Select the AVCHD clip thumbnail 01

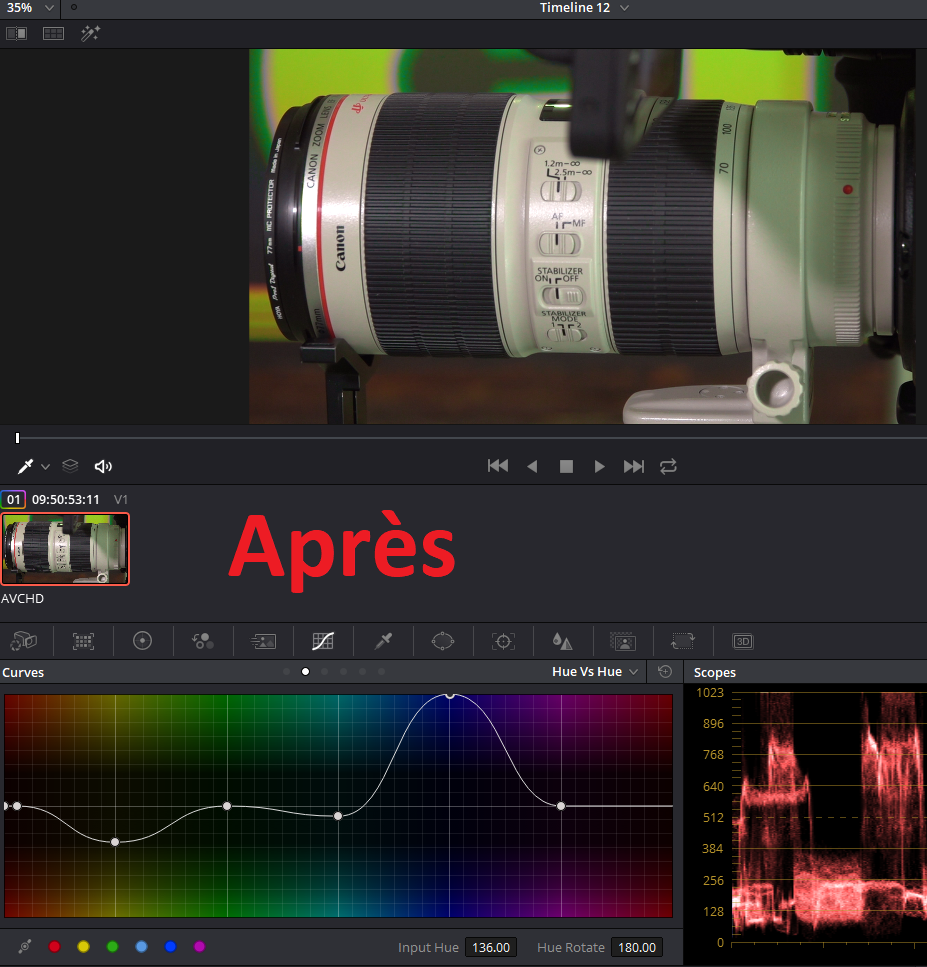(65, 549)
